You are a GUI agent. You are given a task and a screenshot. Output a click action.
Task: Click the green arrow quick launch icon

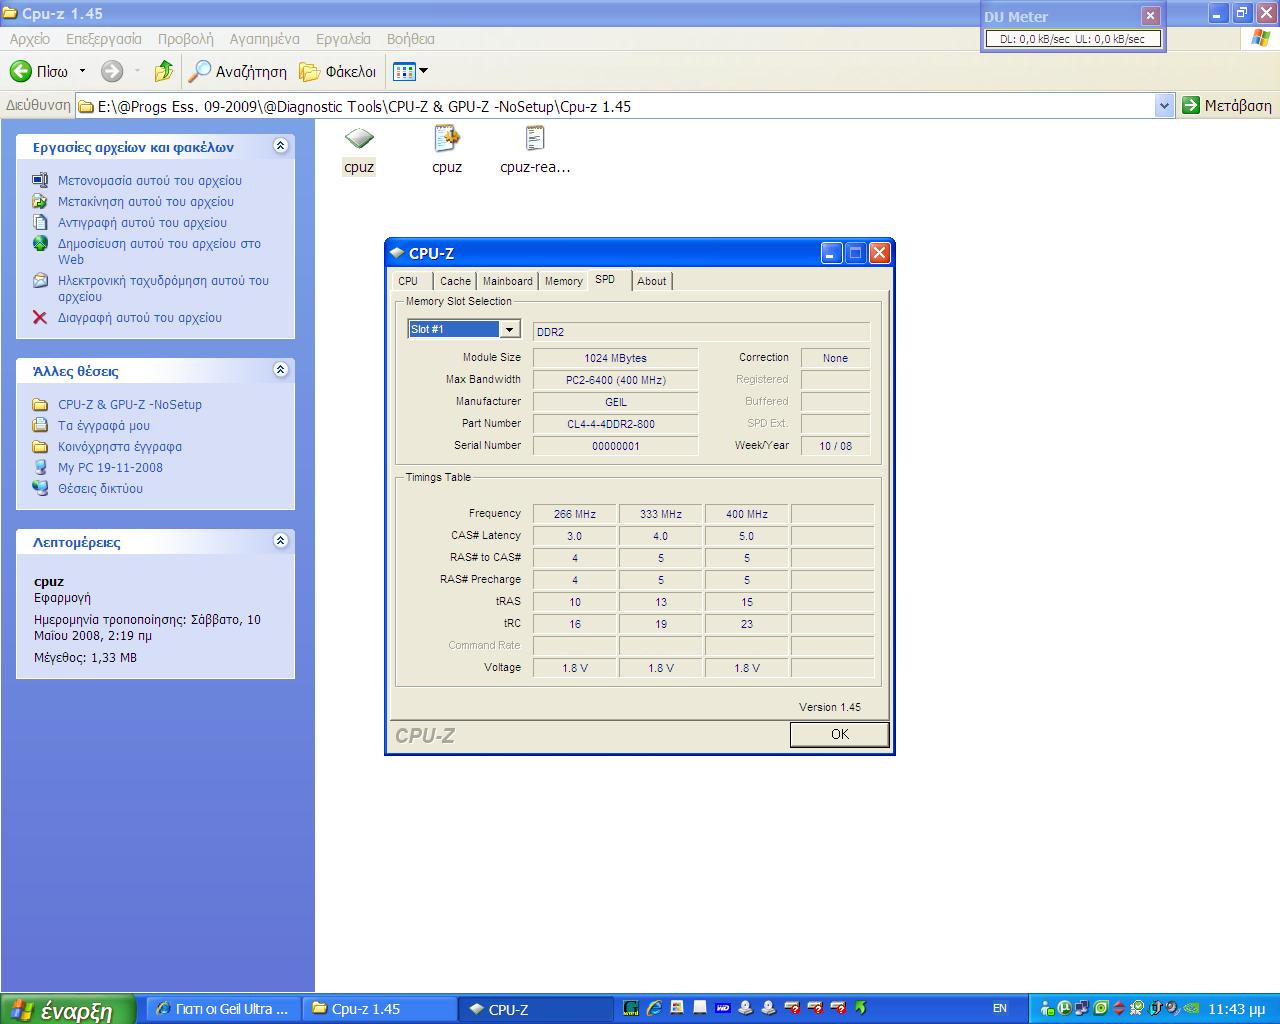coord(860,1008)
